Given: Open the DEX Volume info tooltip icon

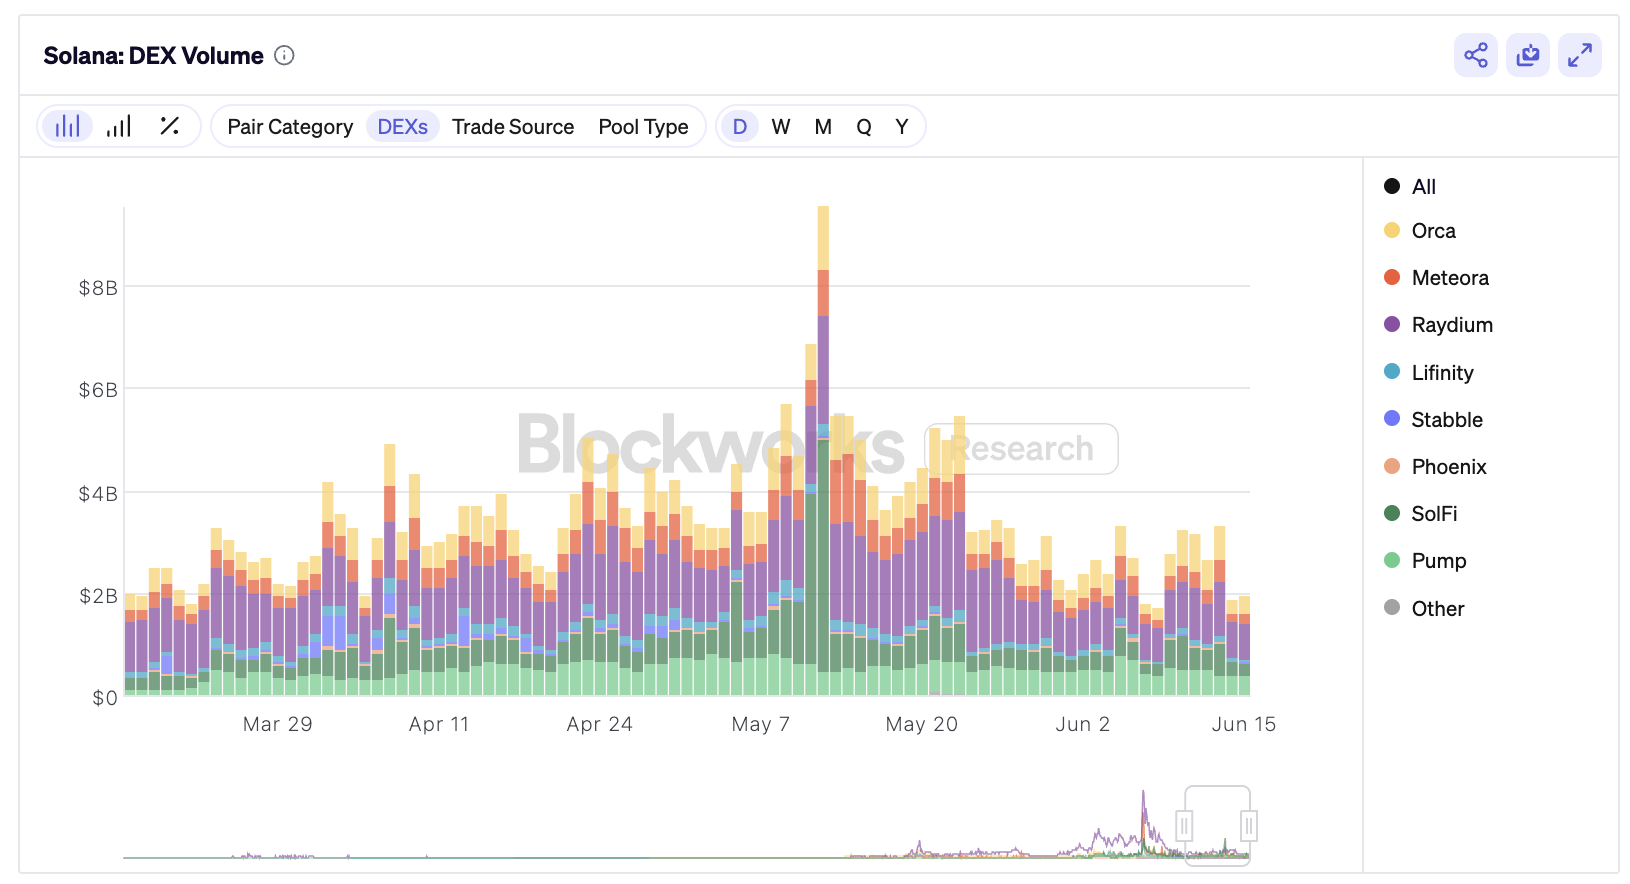Looking at the screenshot, I should [x=284, y=56].
